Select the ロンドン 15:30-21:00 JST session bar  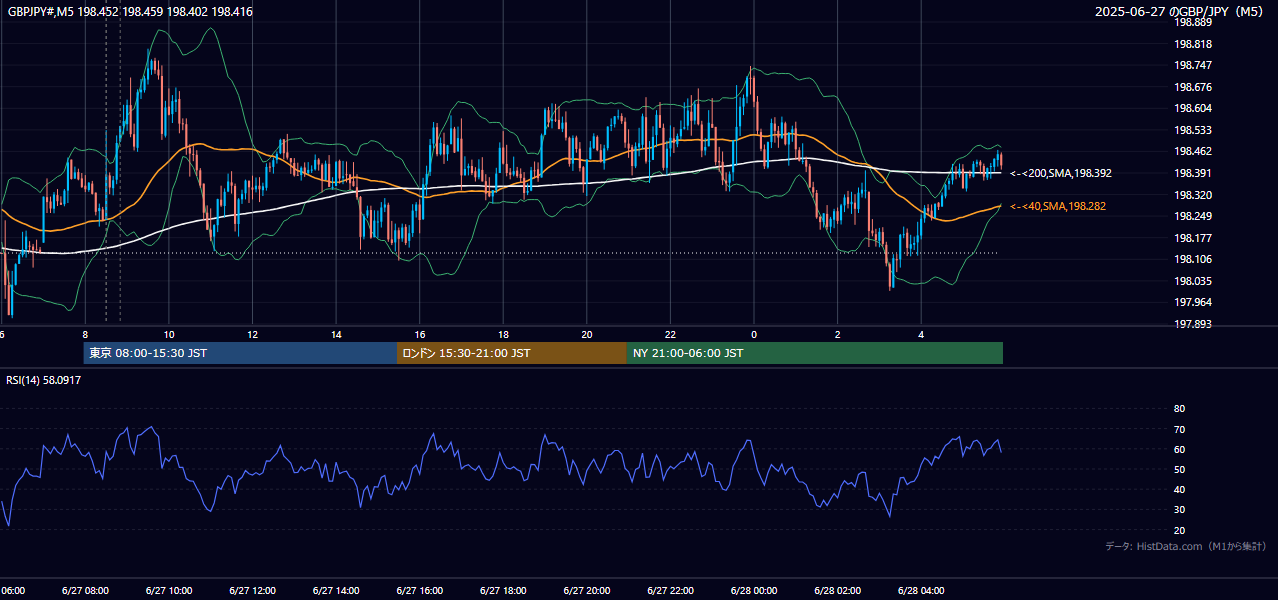point(512,353)
